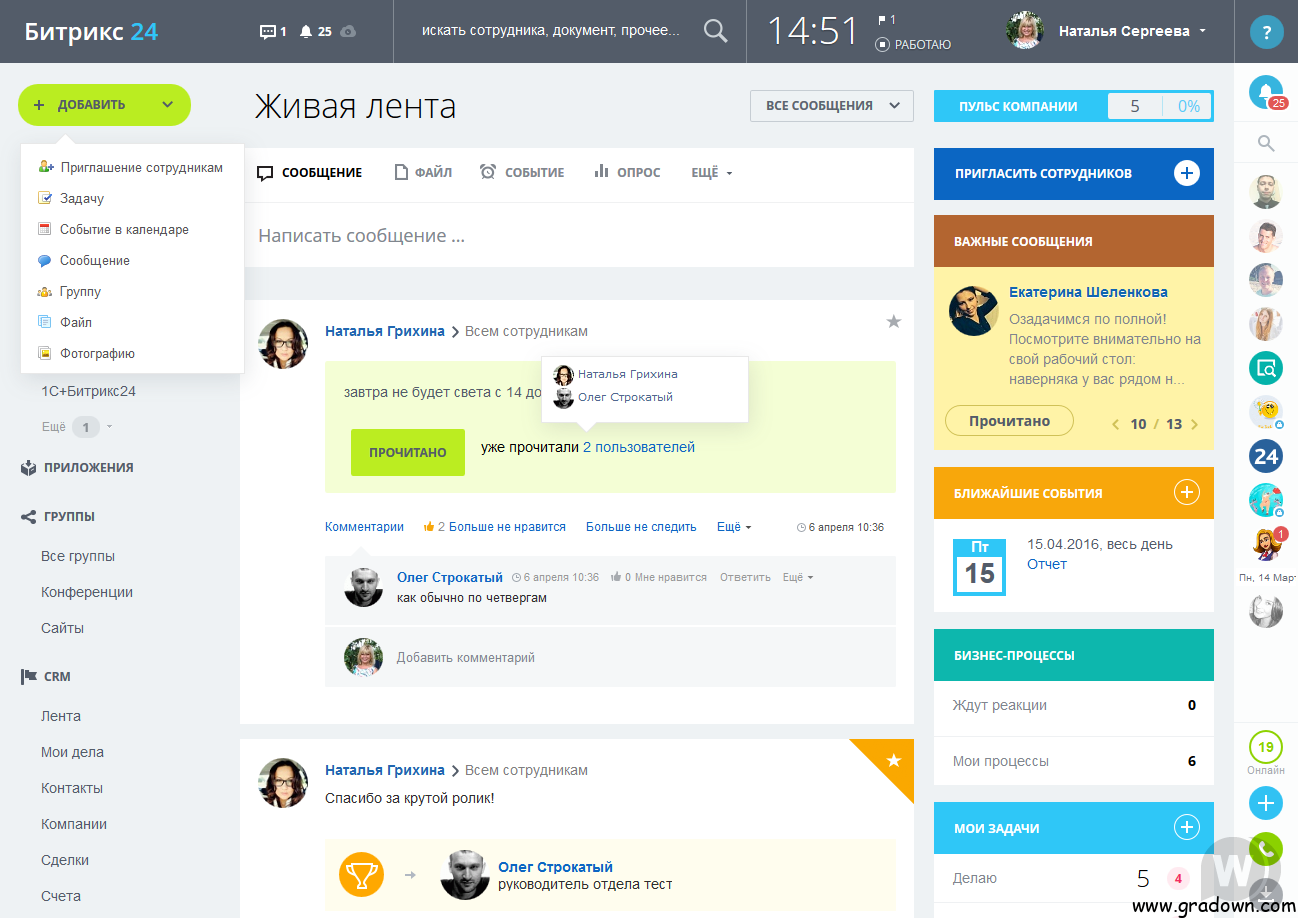Click Больше не нравится link

509,527
